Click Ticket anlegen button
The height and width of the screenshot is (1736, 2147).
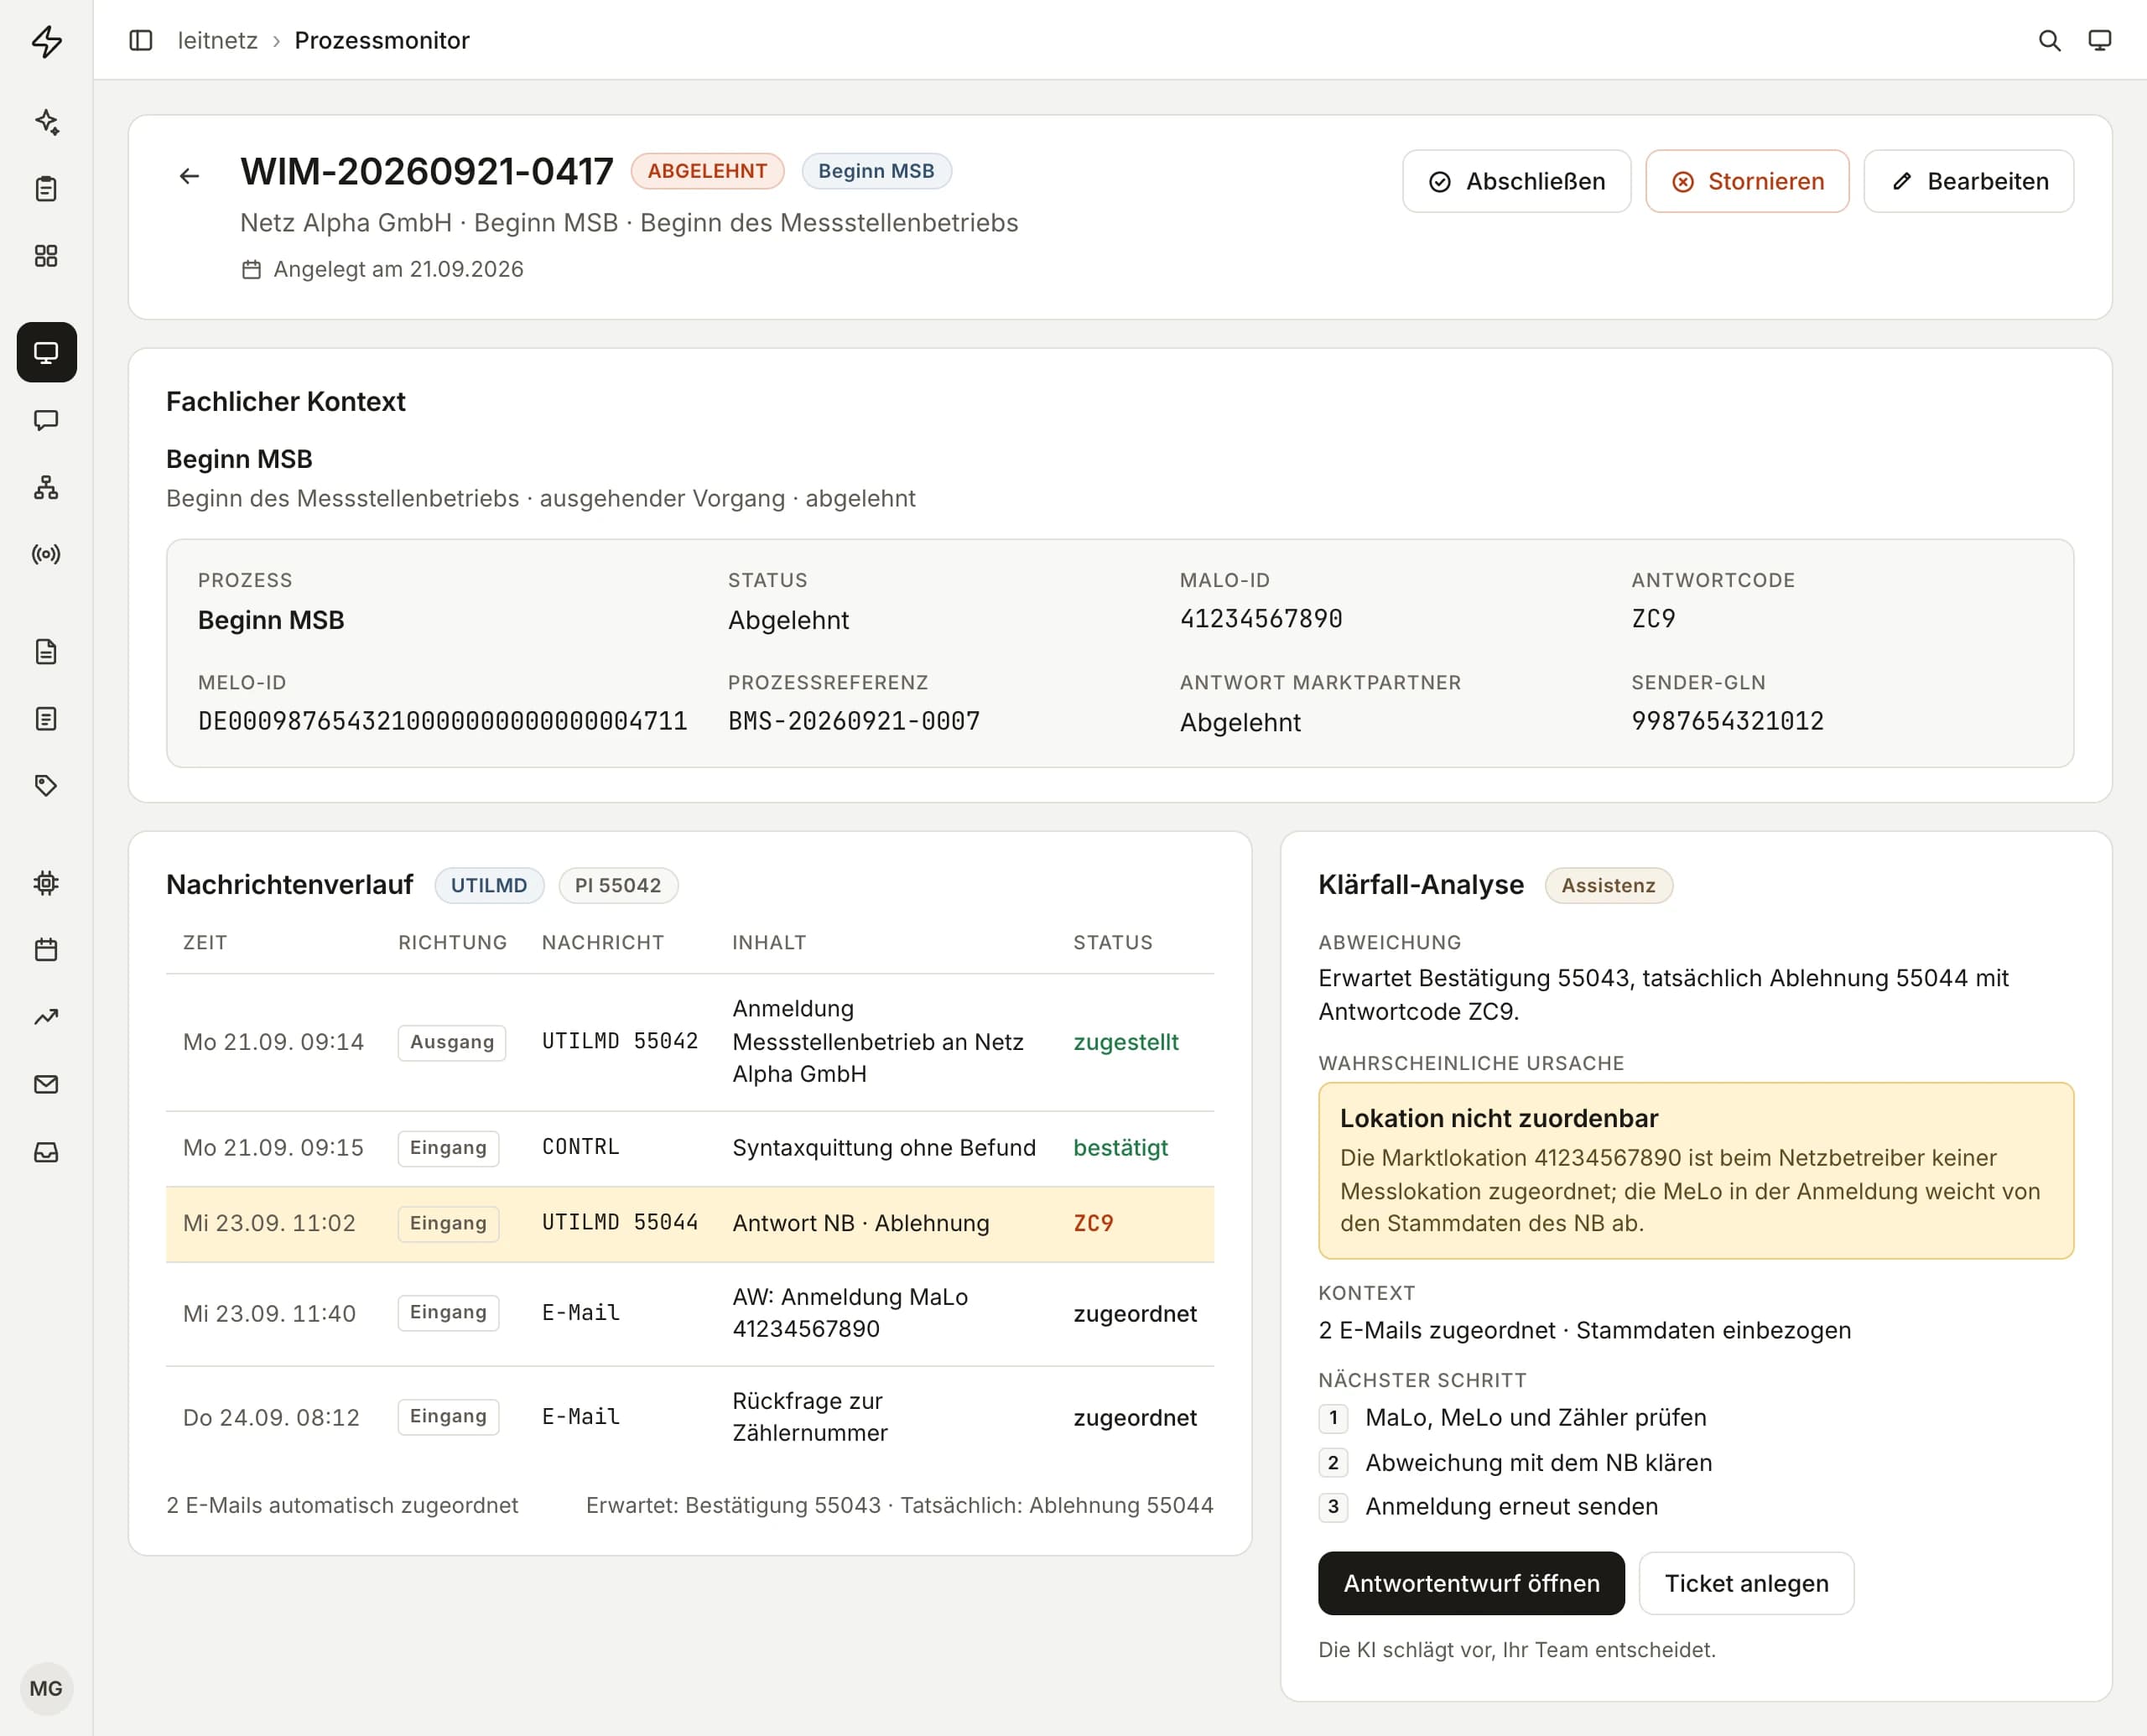point(1746,1583)
